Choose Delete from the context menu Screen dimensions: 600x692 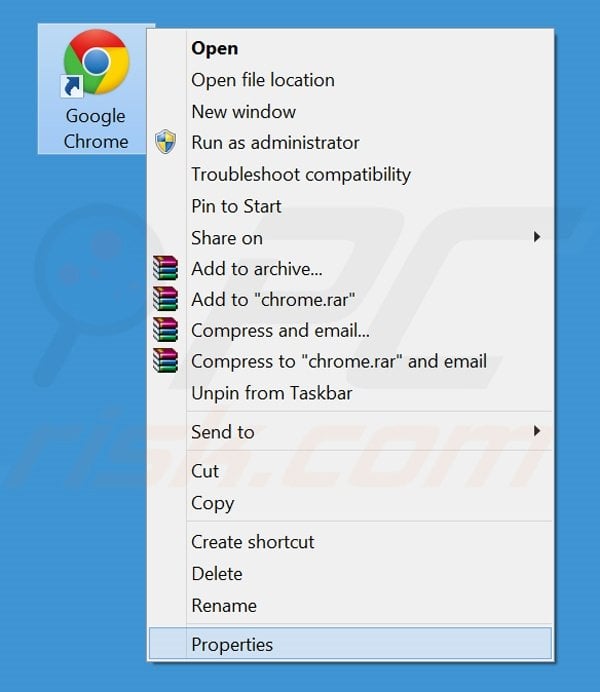click(x=351, y=574)
